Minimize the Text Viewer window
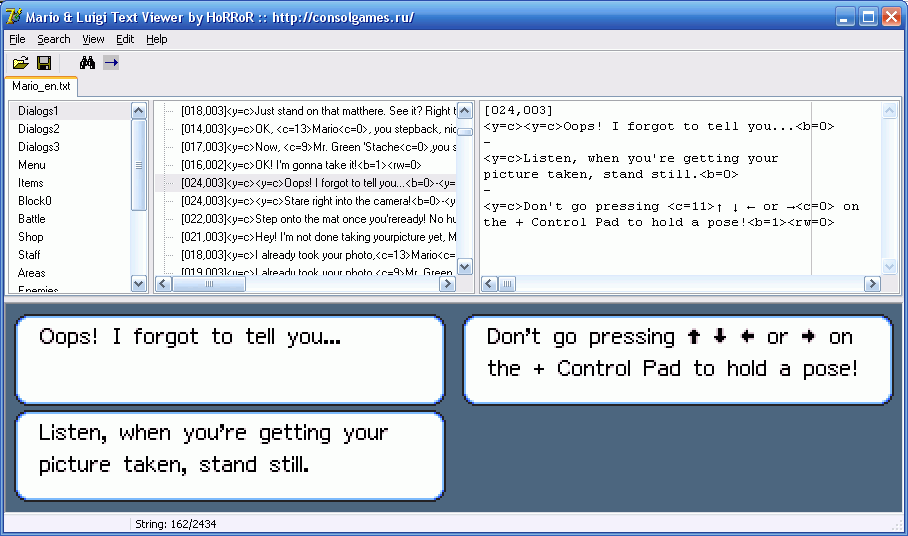 point(846,17)
